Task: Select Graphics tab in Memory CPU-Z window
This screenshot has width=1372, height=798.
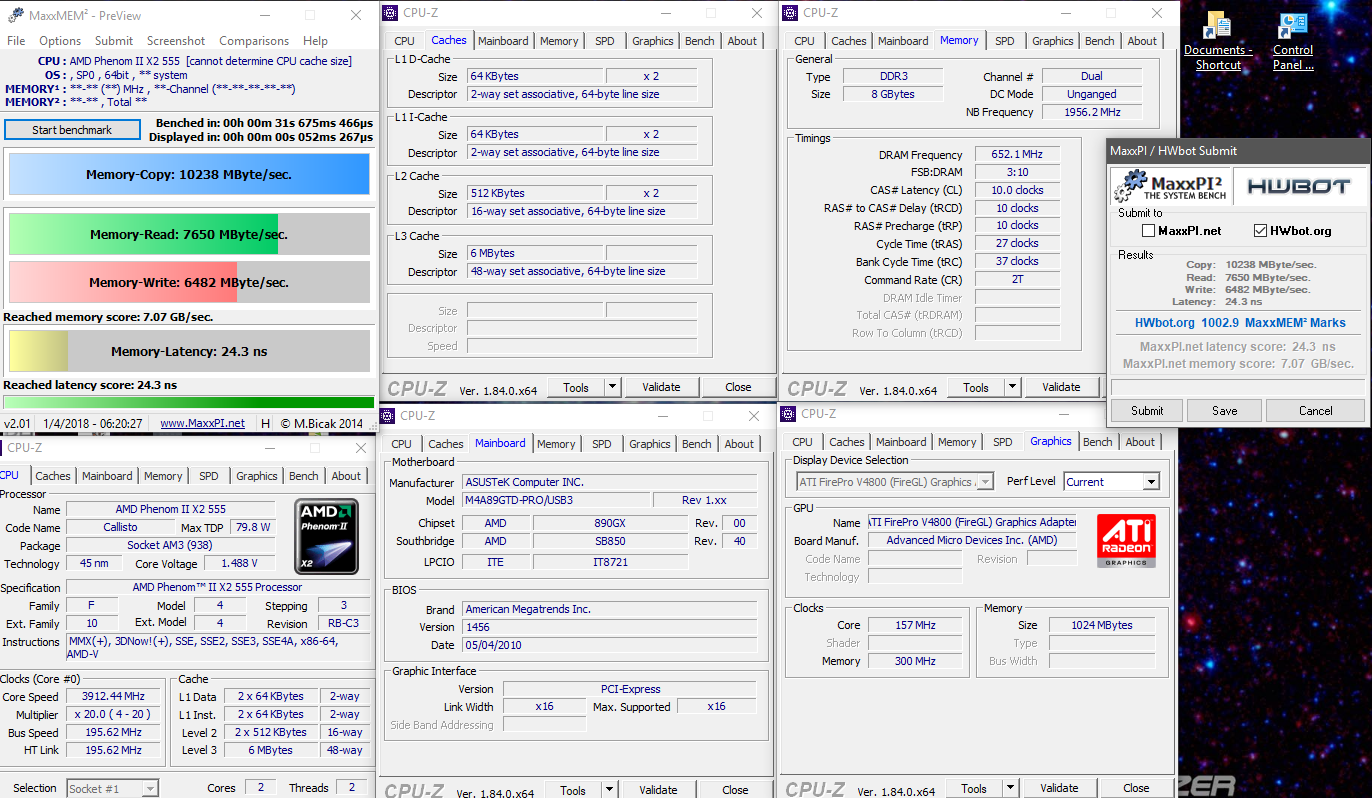Action: pyautogui.click(x=1053, y=41)
